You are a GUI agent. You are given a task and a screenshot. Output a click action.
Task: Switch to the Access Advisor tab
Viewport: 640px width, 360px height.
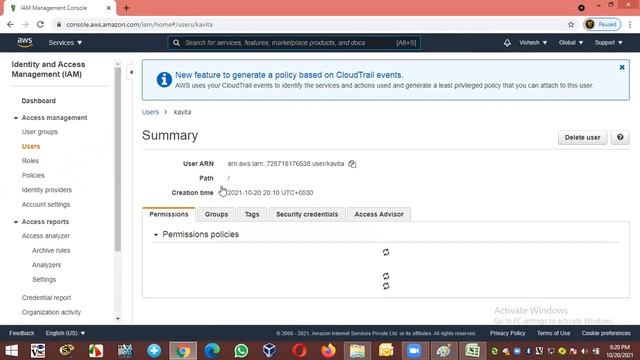point(379,214)
